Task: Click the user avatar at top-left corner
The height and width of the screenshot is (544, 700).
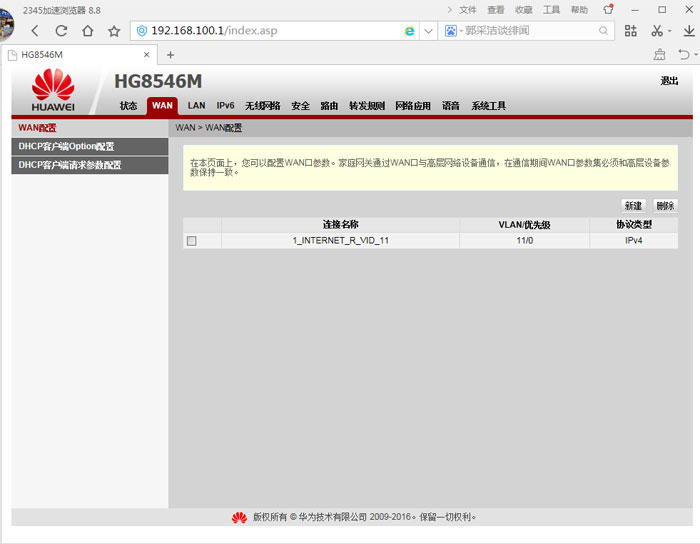Action: 7,25
